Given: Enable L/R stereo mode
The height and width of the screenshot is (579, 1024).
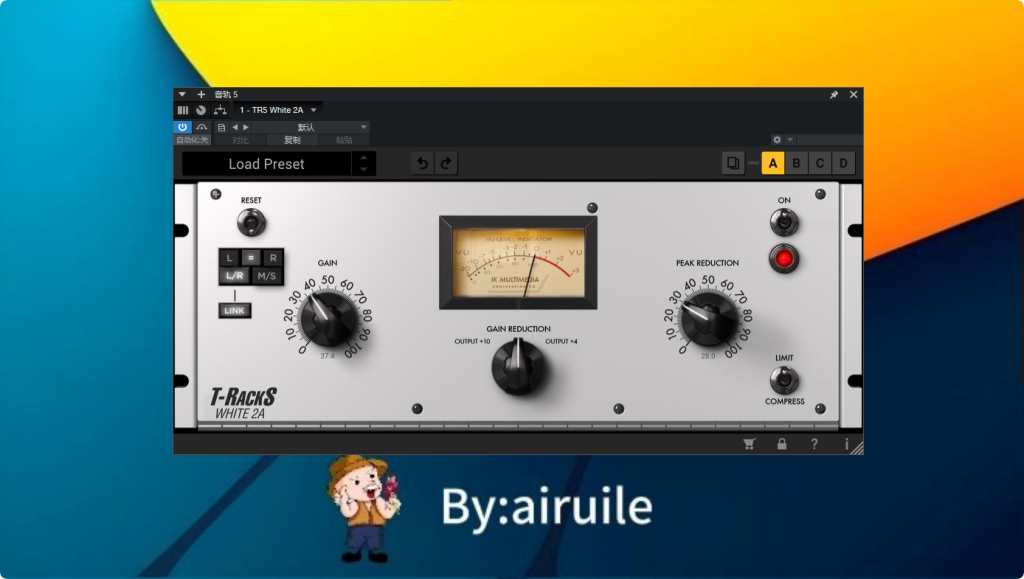Looking at the screenshot, I should click(x=234, y=275).
